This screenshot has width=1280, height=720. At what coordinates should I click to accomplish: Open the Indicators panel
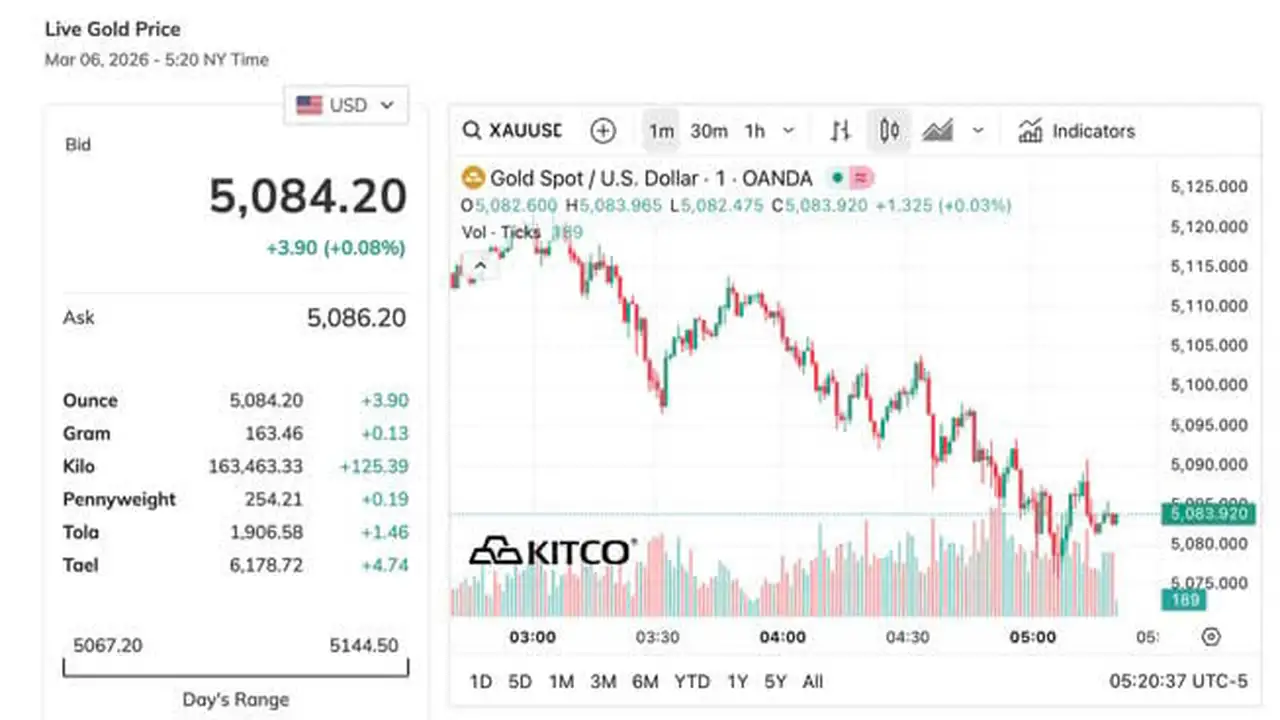click(x=1077, y=131)
